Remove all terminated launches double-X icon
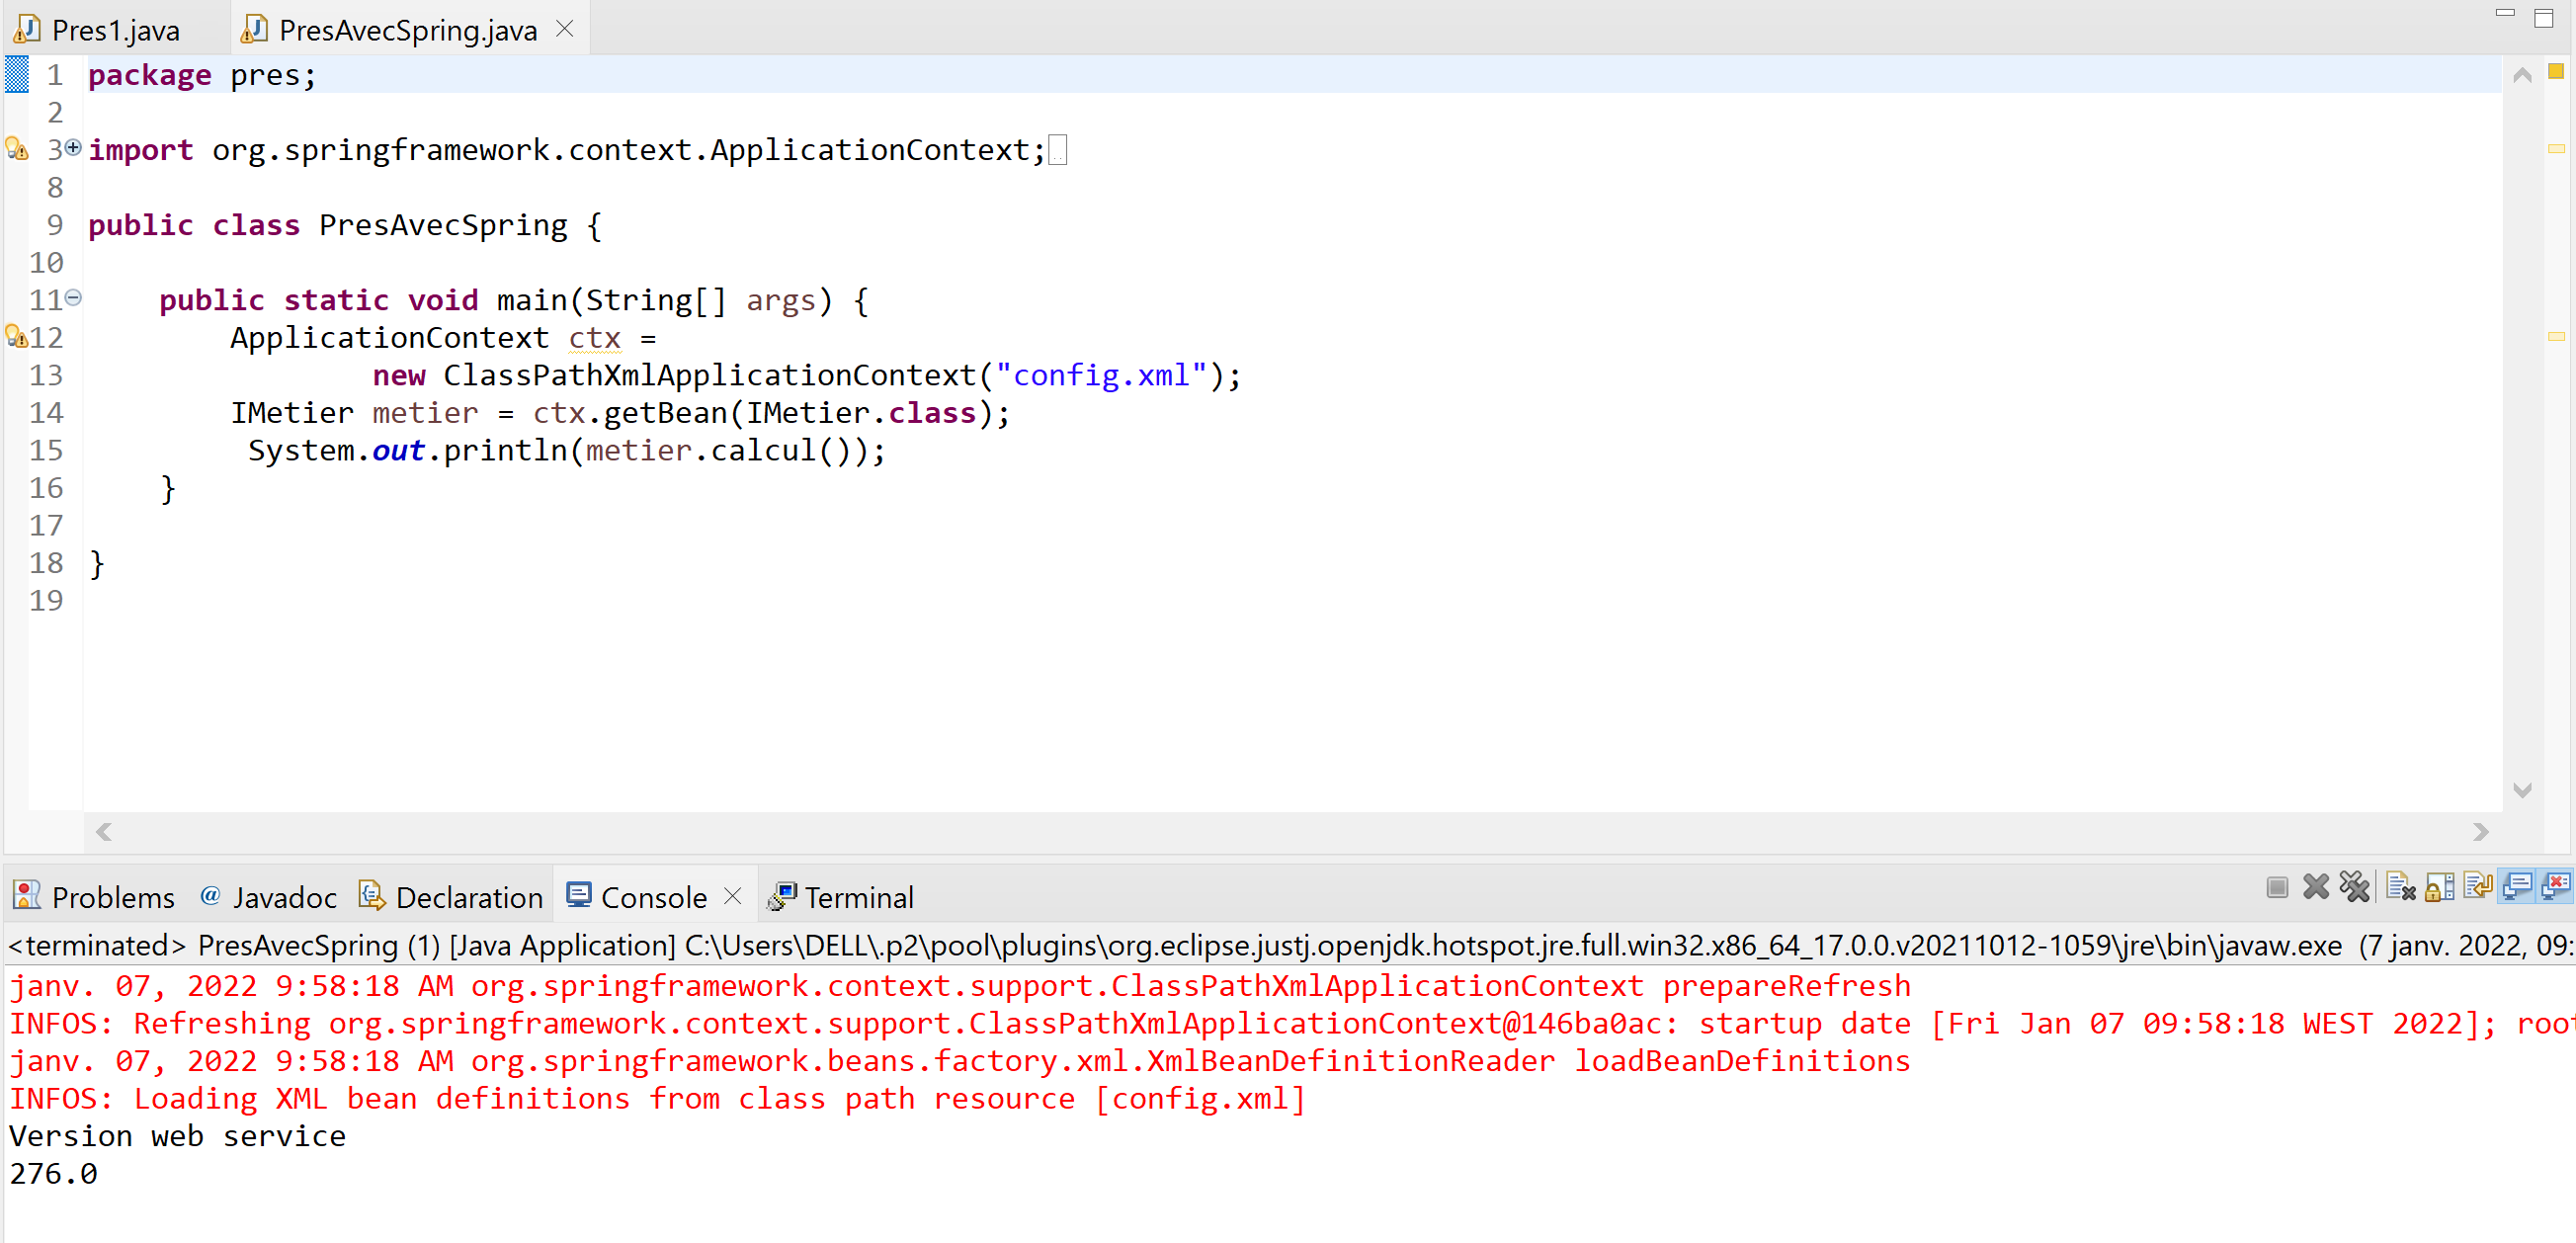2576x1243 pixels. pos(2354,886)
